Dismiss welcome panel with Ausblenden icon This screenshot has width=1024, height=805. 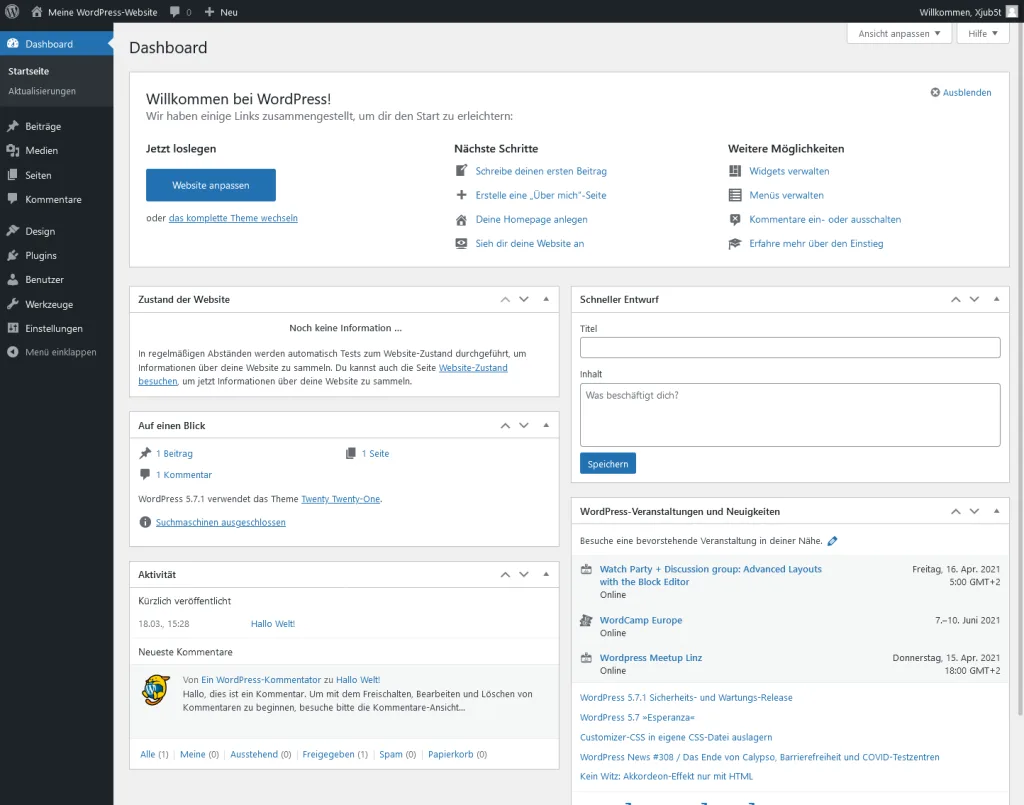[935, 92]
